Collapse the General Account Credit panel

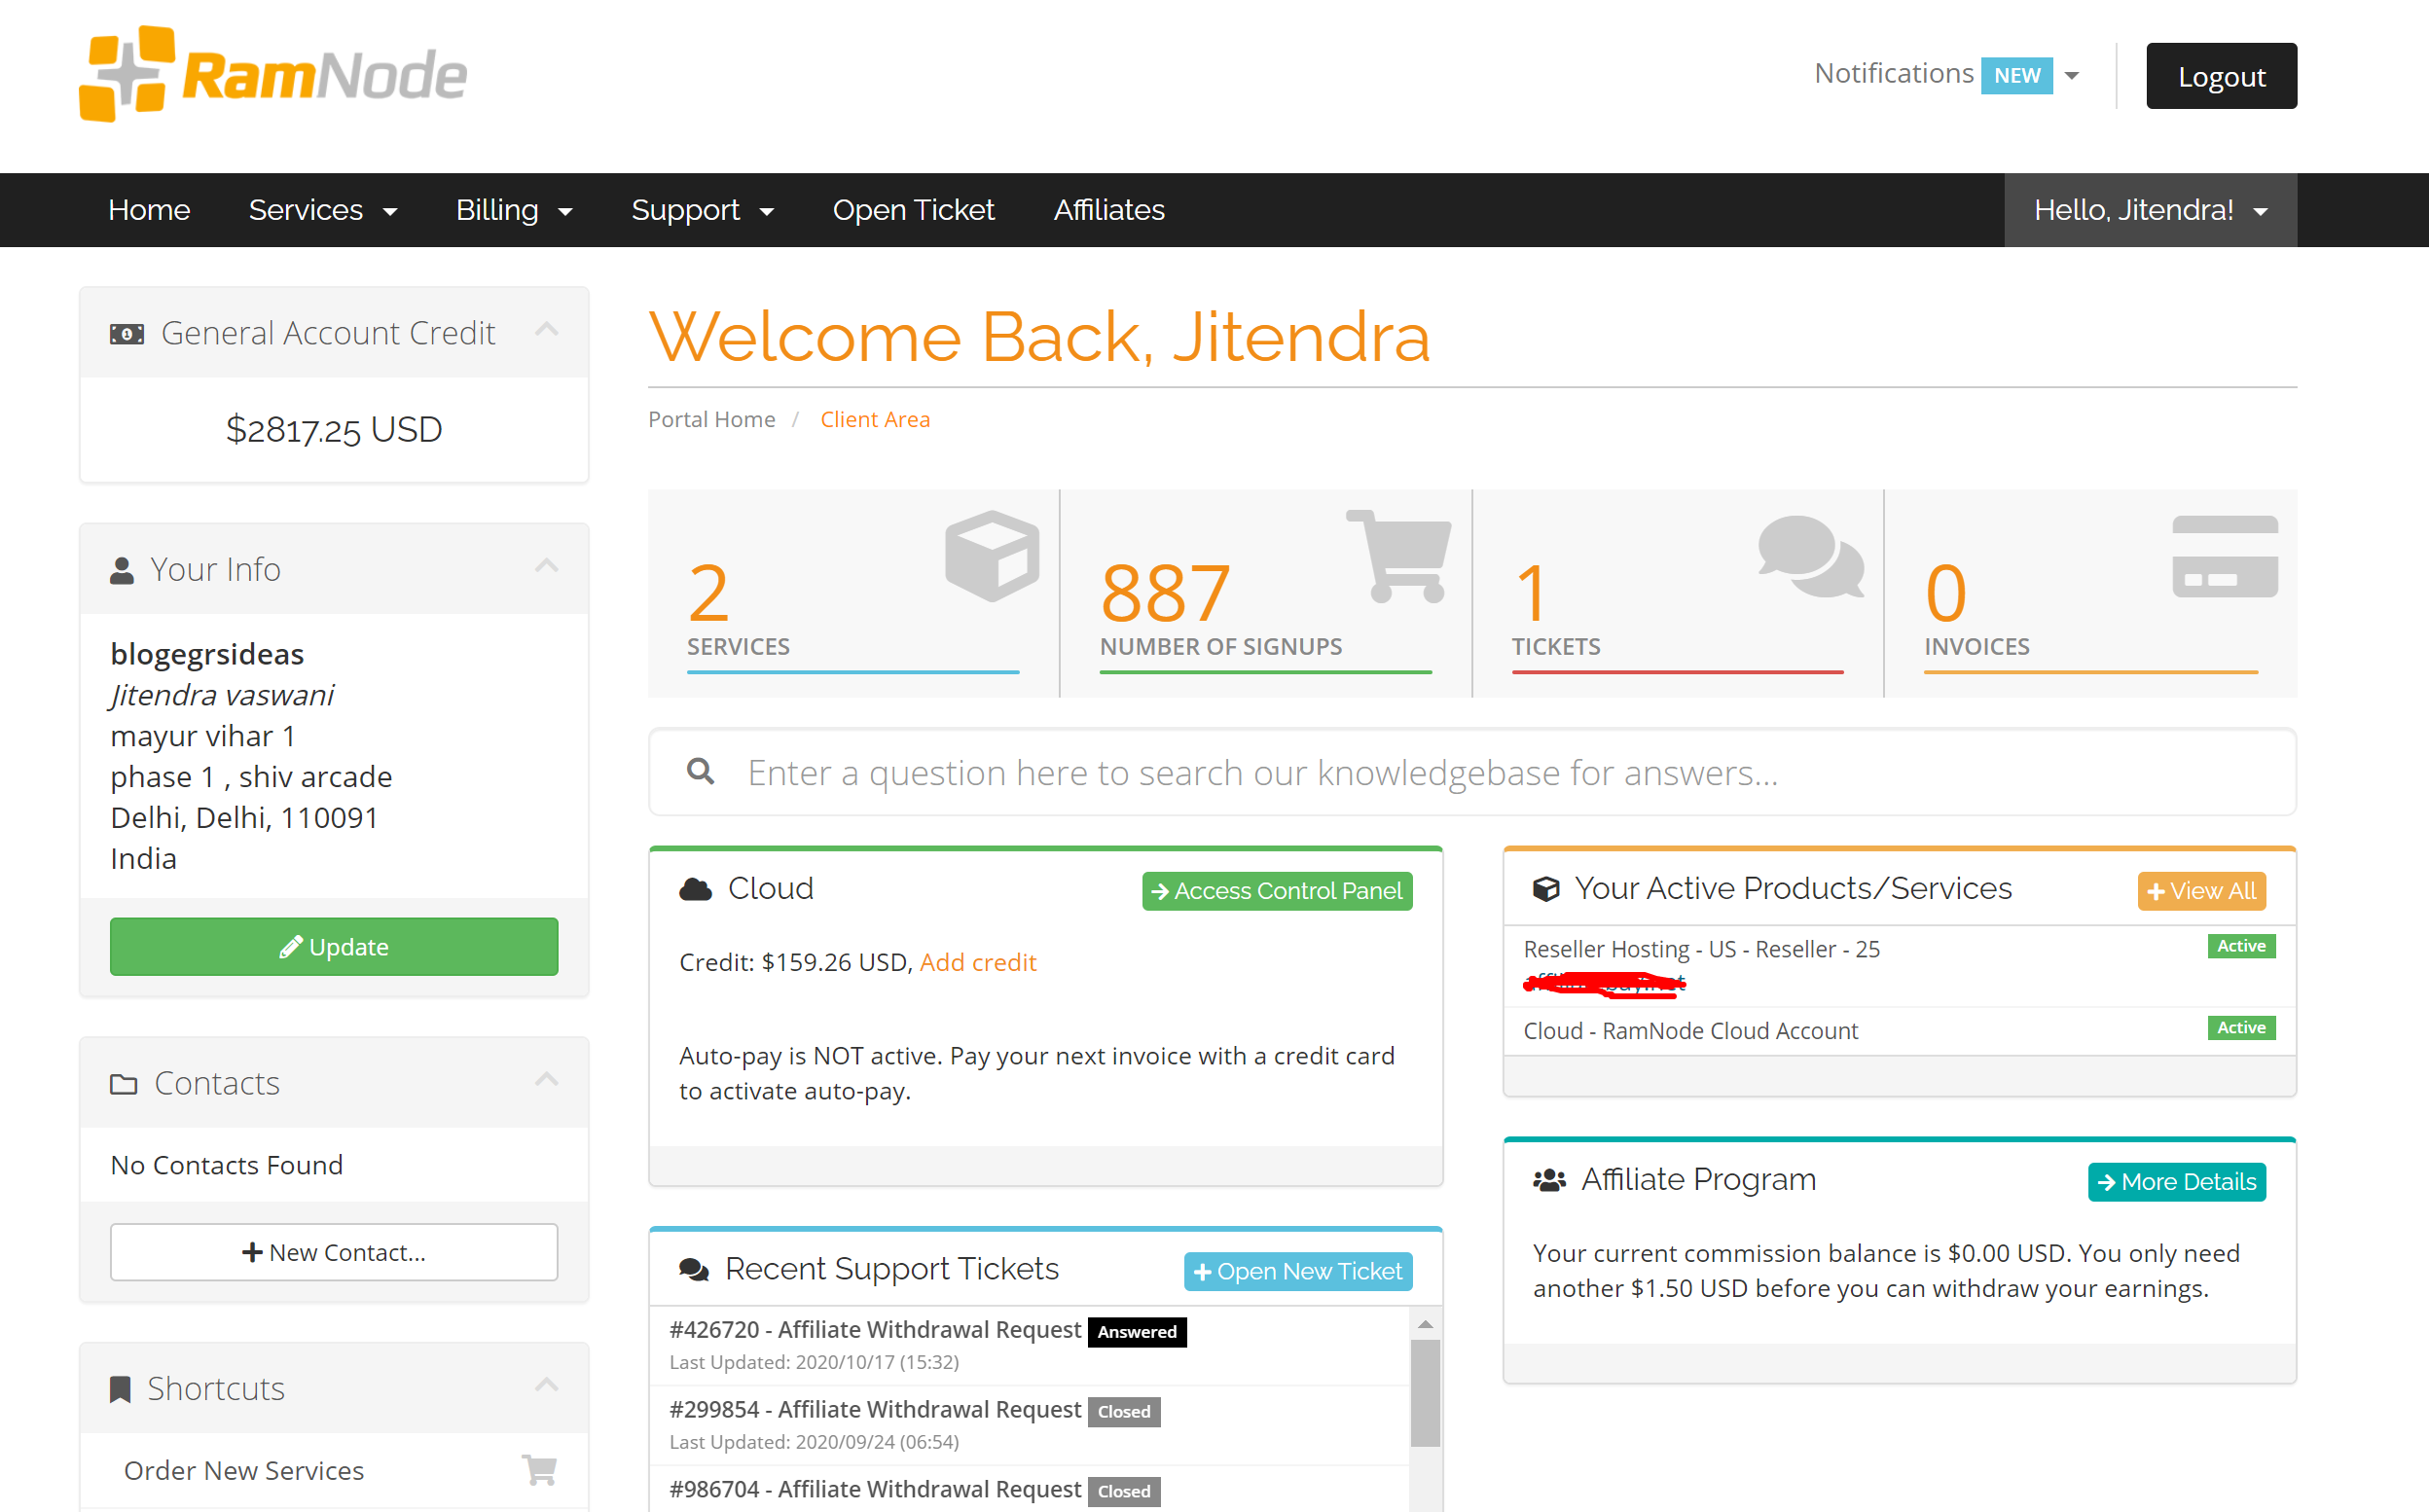click(x=546, y=330)
